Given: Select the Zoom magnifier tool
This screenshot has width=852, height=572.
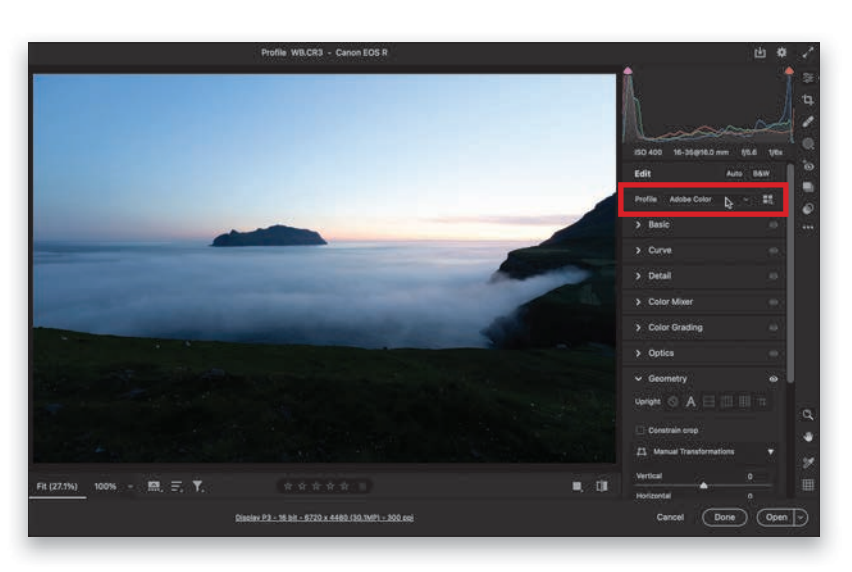Looking at the screenshot, I should tap(808, 414).
